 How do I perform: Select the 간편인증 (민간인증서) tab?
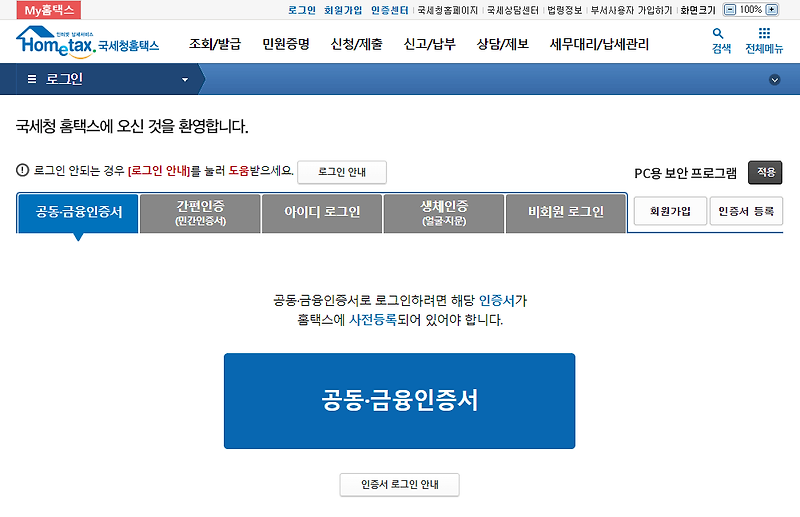point(200,213)
